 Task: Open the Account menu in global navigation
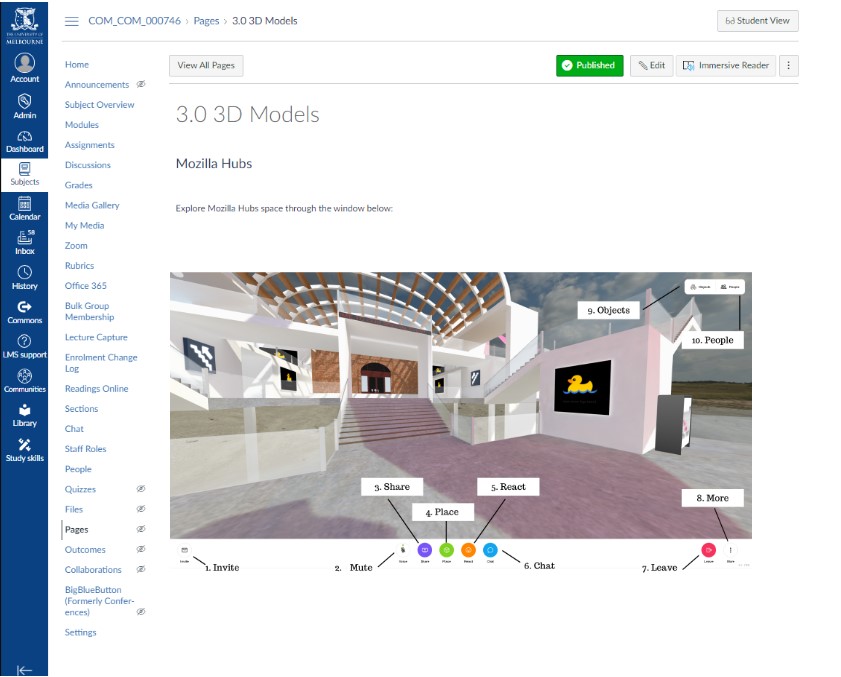point(24,68)
